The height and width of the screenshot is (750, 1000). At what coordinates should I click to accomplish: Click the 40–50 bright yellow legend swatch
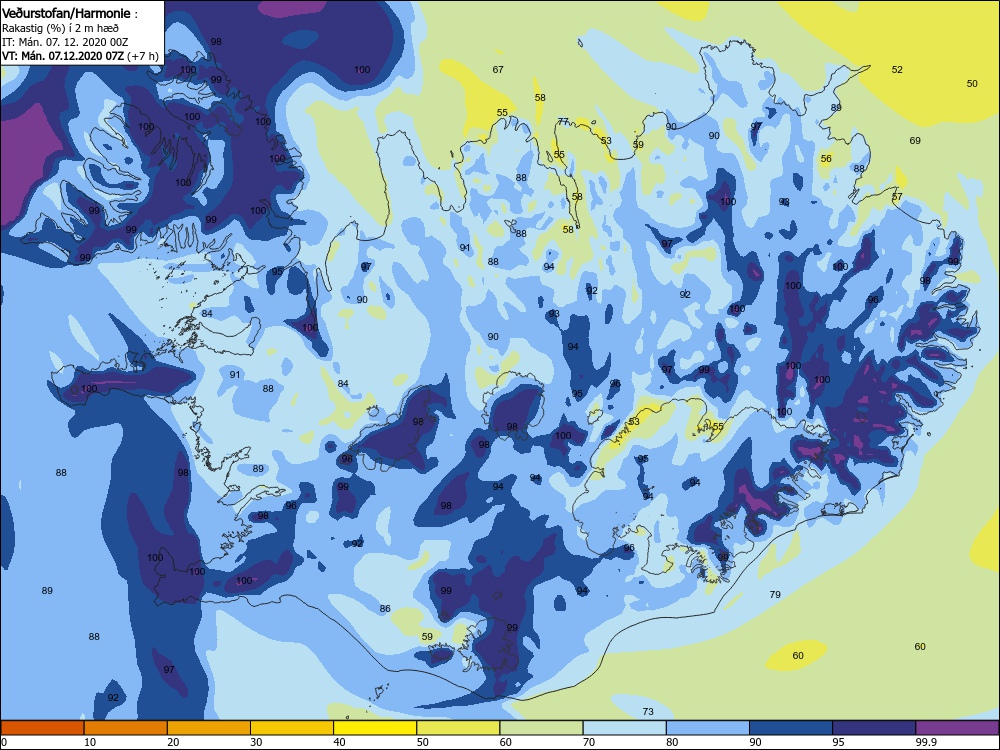pyautogui.click(x=375, y=728)
